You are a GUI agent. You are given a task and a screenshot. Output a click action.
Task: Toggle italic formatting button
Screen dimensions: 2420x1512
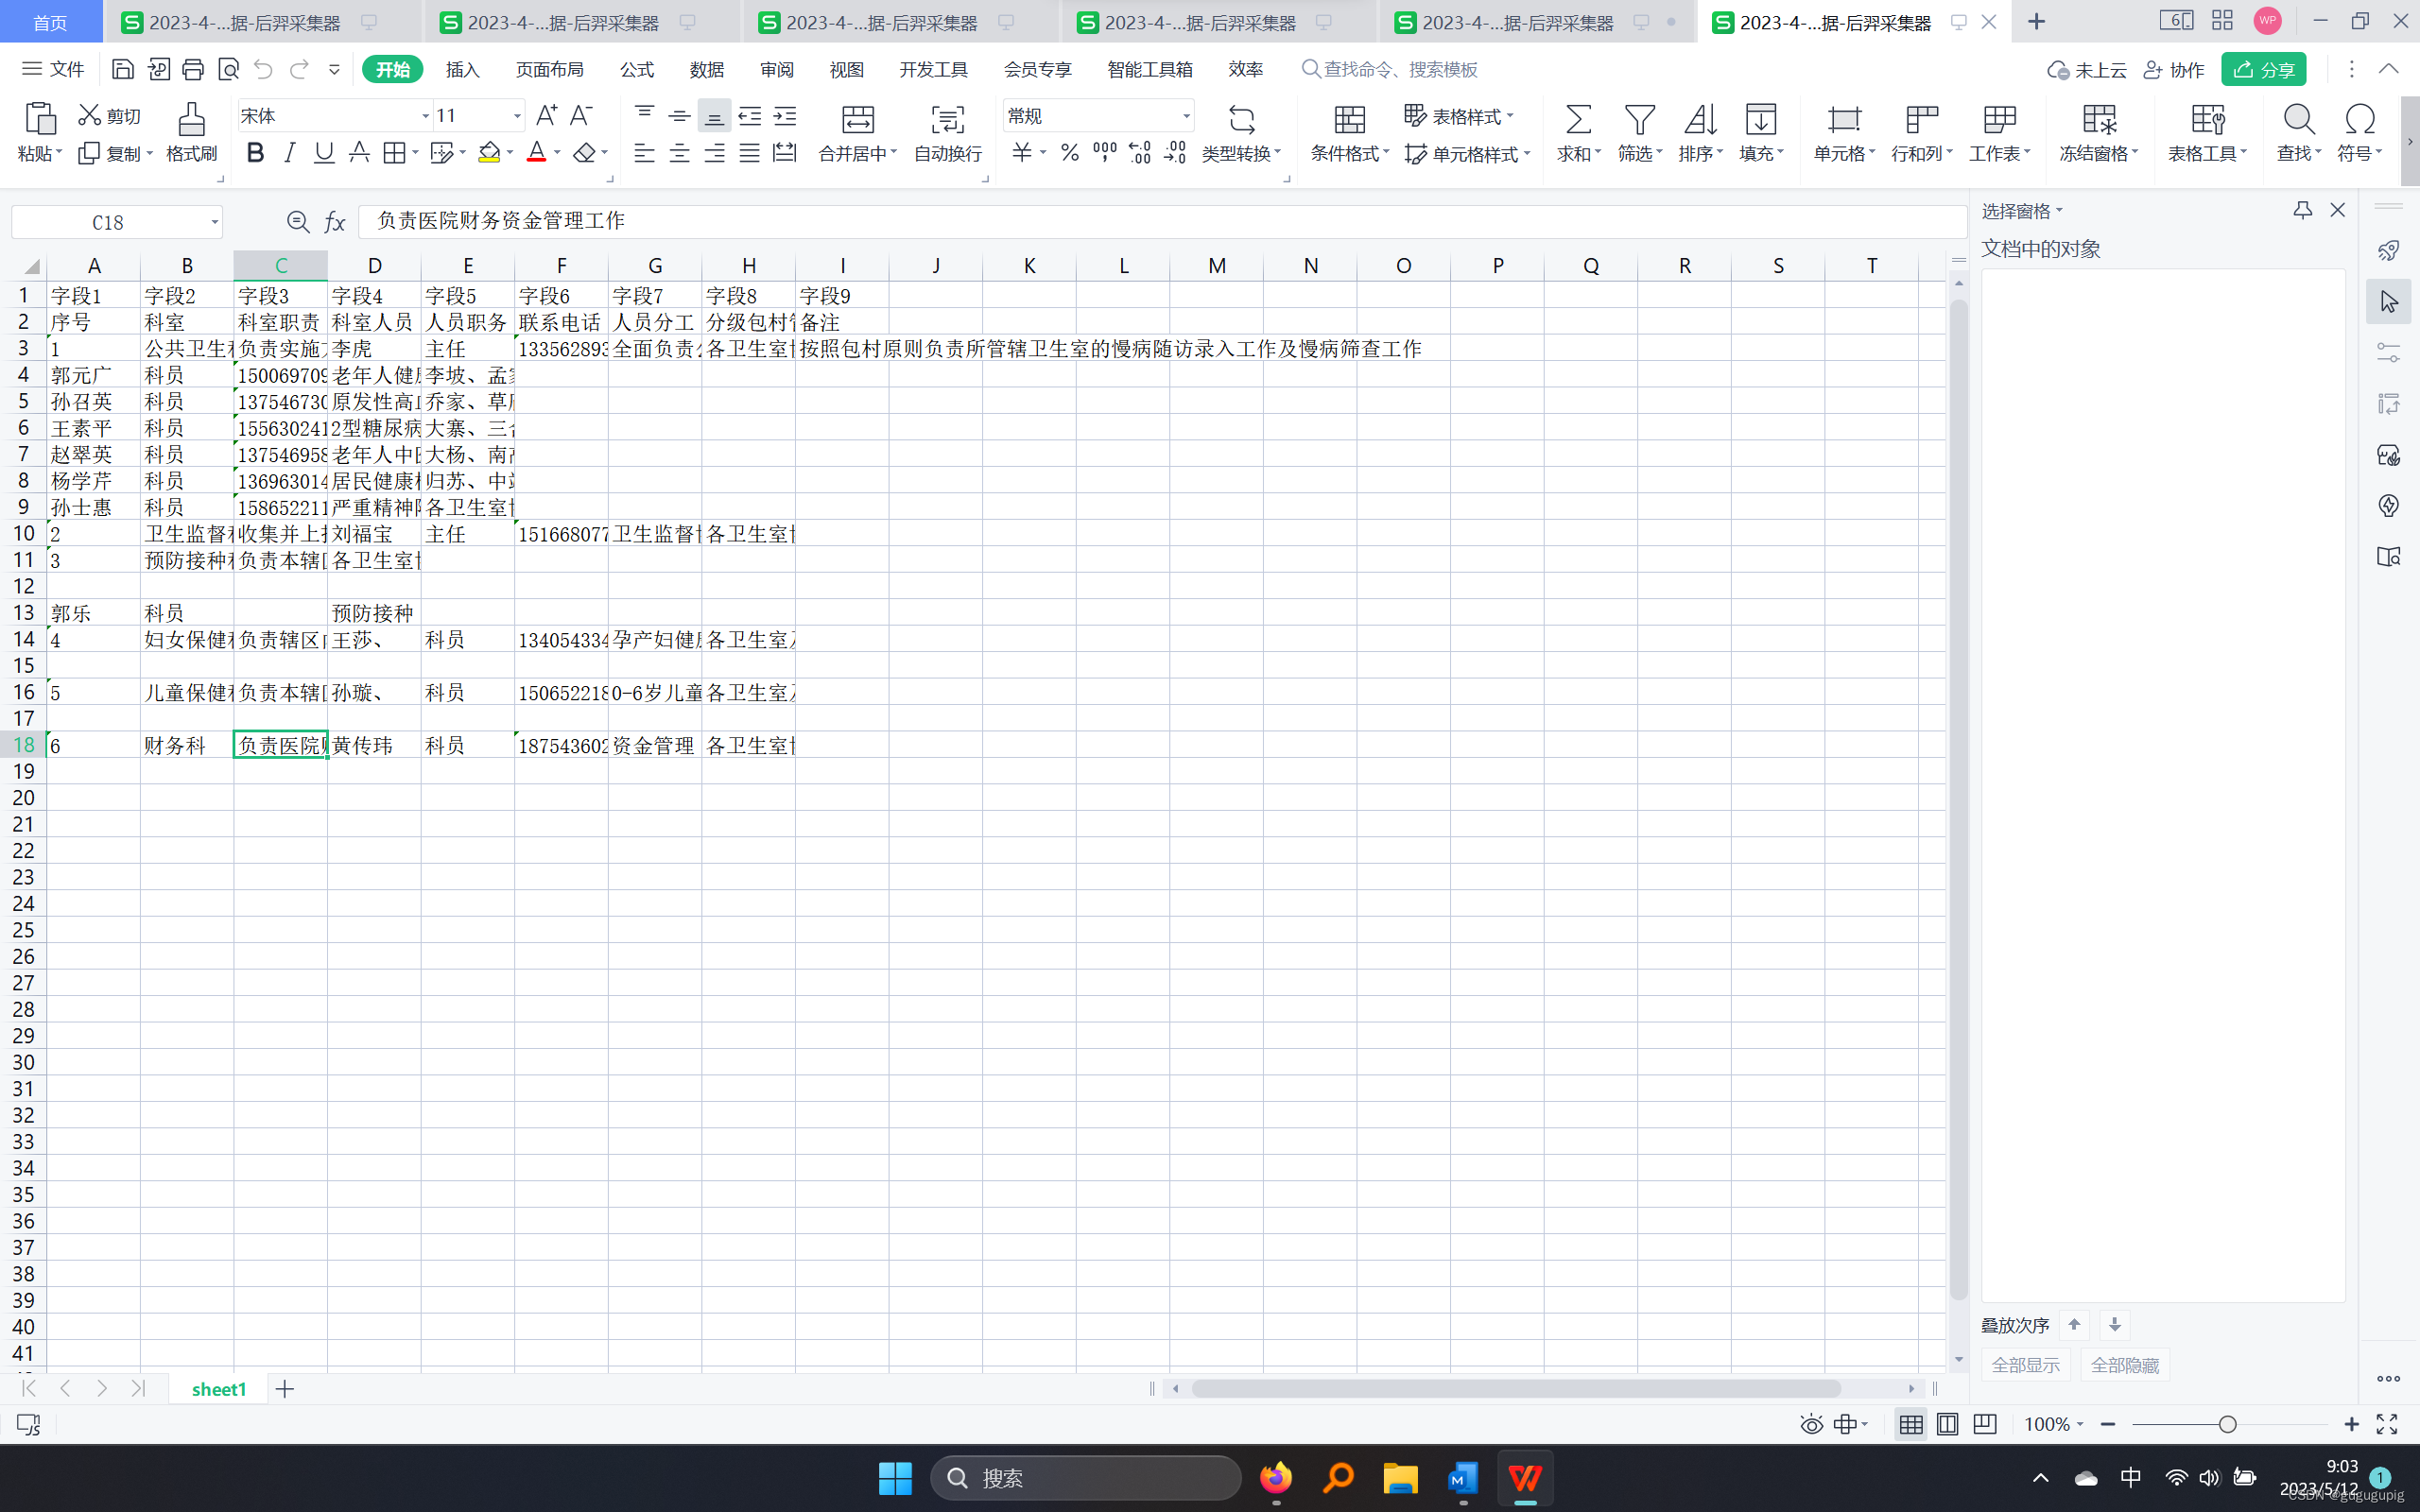(290, 153)
